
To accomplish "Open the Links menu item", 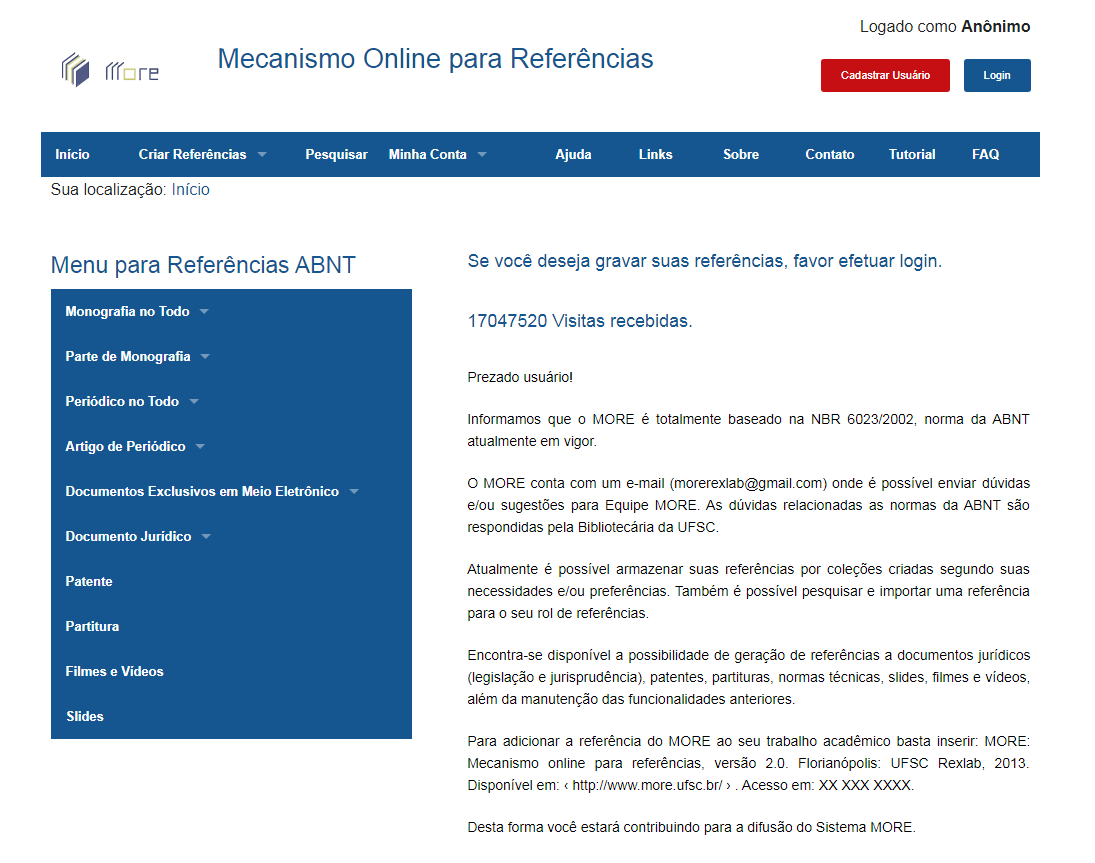I will 655,155.
